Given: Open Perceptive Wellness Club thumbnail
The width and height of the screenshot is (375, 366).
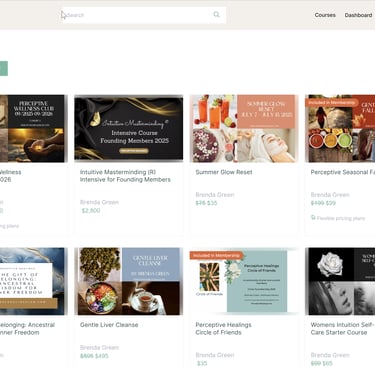Looking at the screenshot, I should tap(33, 128).
